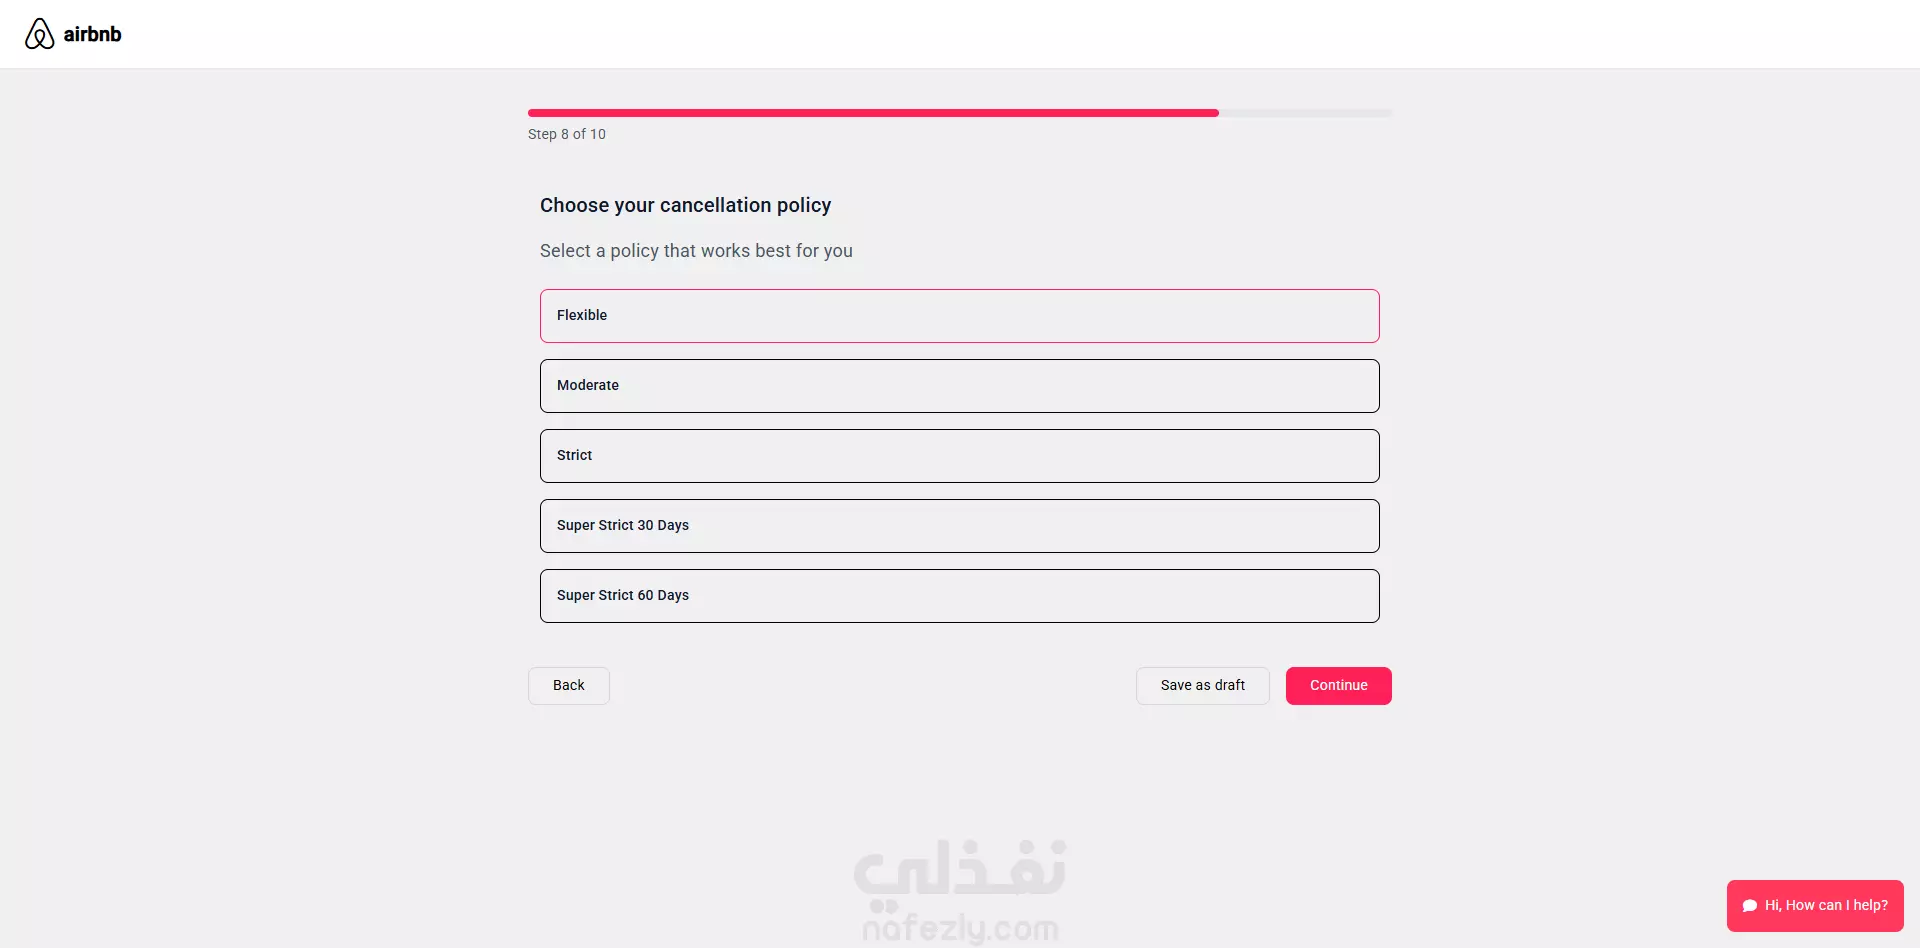Click the Airbnb logo icon
Image resolution: width=1920 pixels, height=948 pixels.
coord(39,34)
